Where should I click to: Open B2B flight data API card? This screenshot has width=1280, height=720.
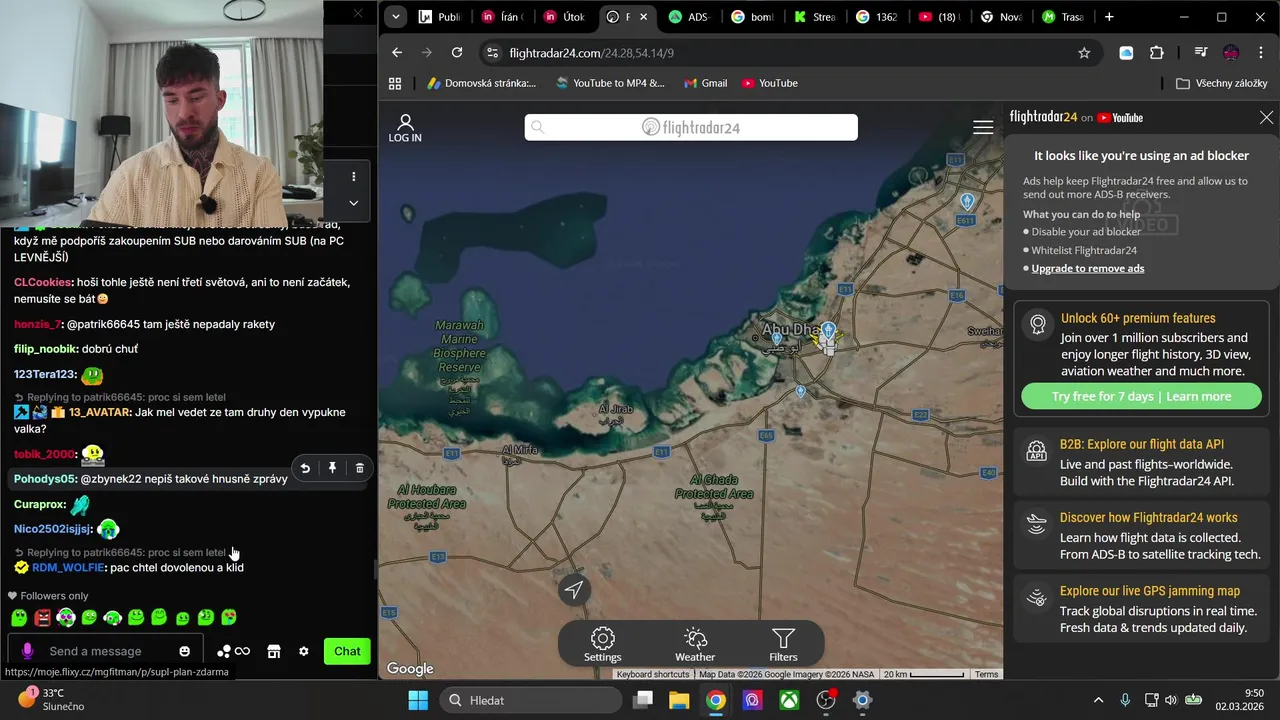tap(1141, 462)
